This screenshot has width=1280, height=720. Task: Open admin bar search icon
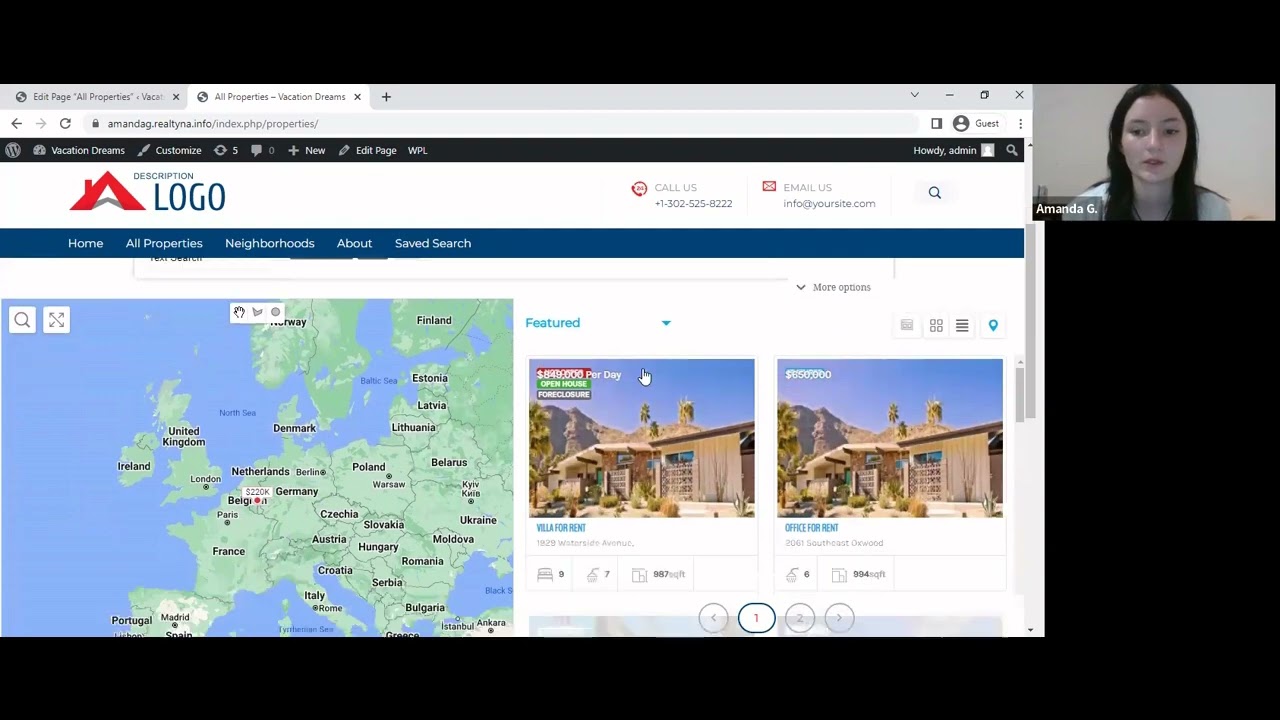(1012, 150)
